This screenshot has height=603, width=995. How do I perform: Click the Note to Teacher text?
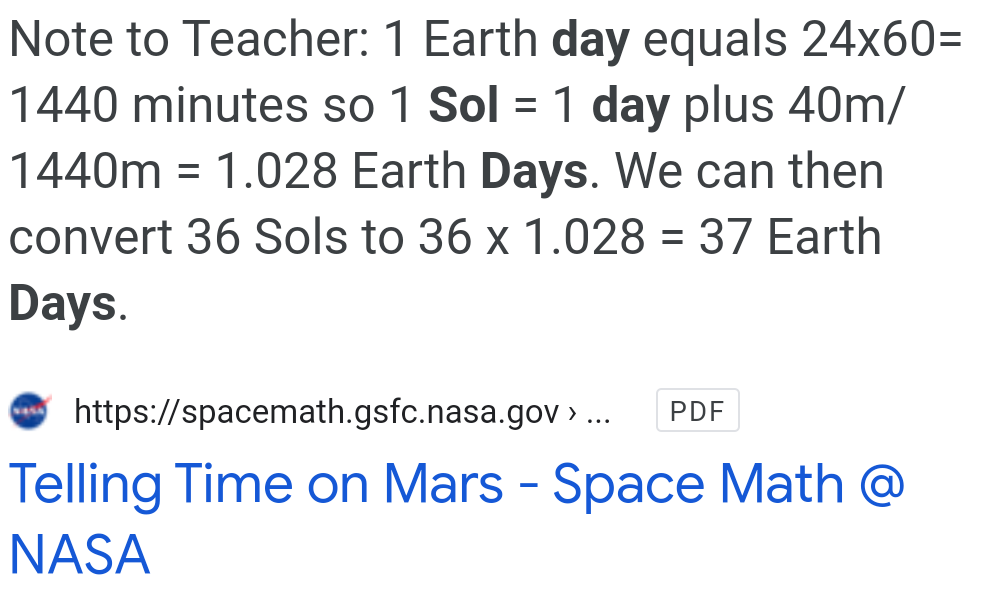coord(189,39)
